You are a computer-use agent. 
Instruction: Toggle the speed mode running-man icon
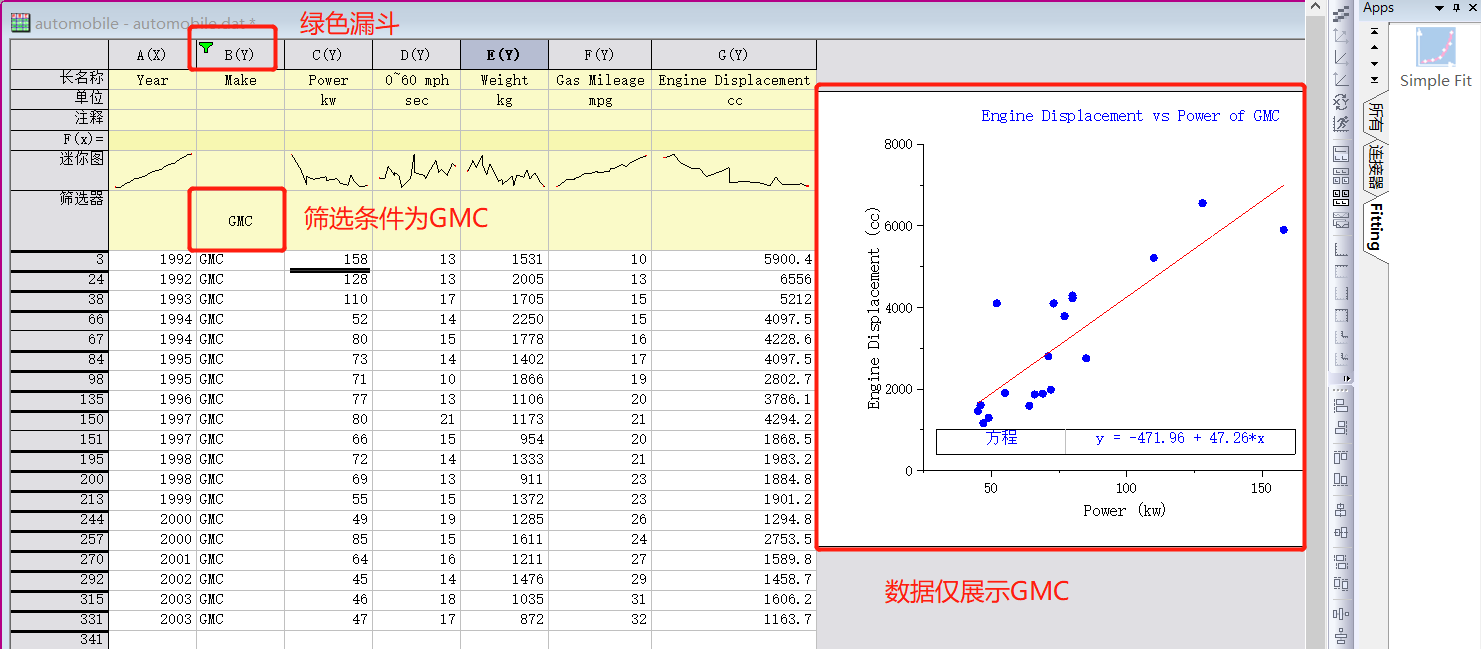(1341, 124)
